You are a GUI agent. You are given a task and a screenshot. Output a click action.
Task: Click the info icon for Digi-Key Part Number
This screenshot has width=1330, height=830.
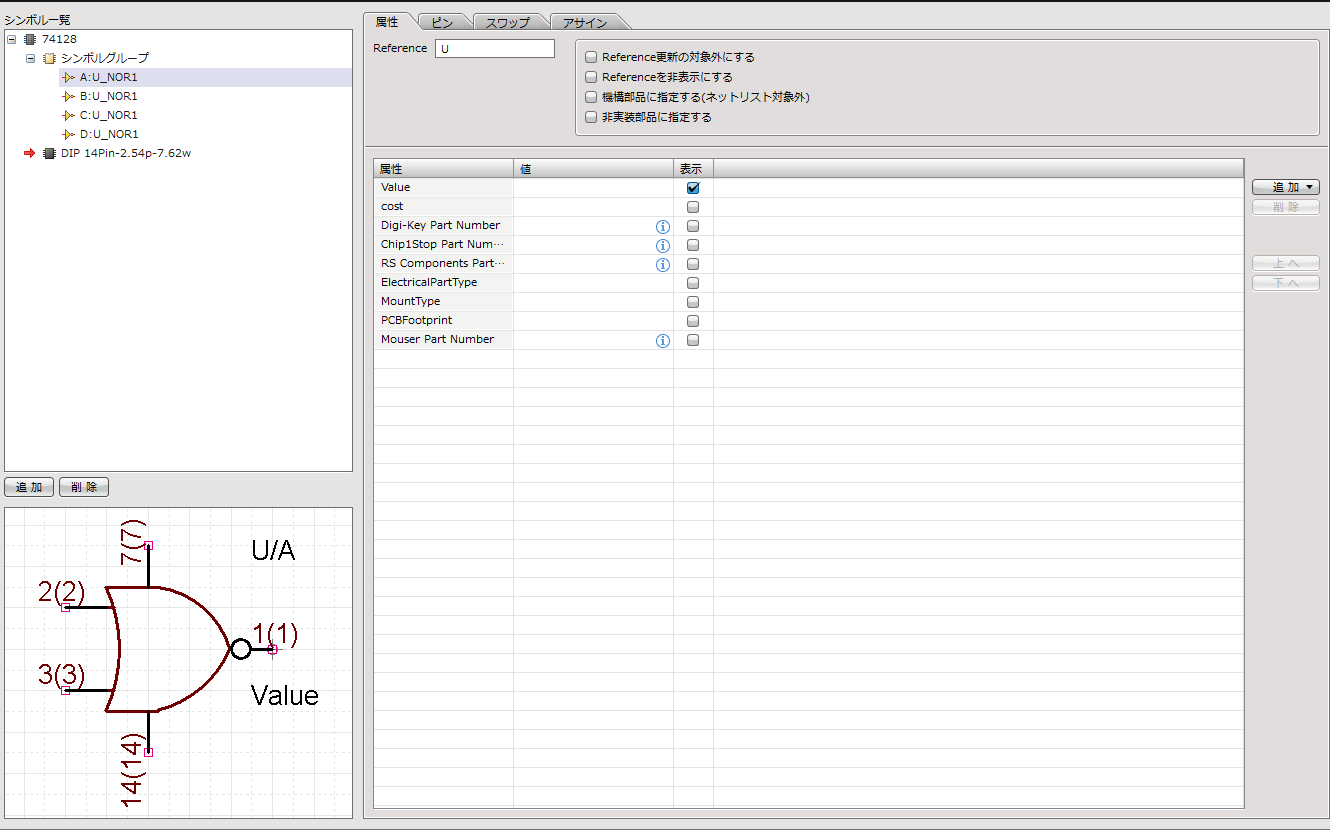[x=662, y=227]
